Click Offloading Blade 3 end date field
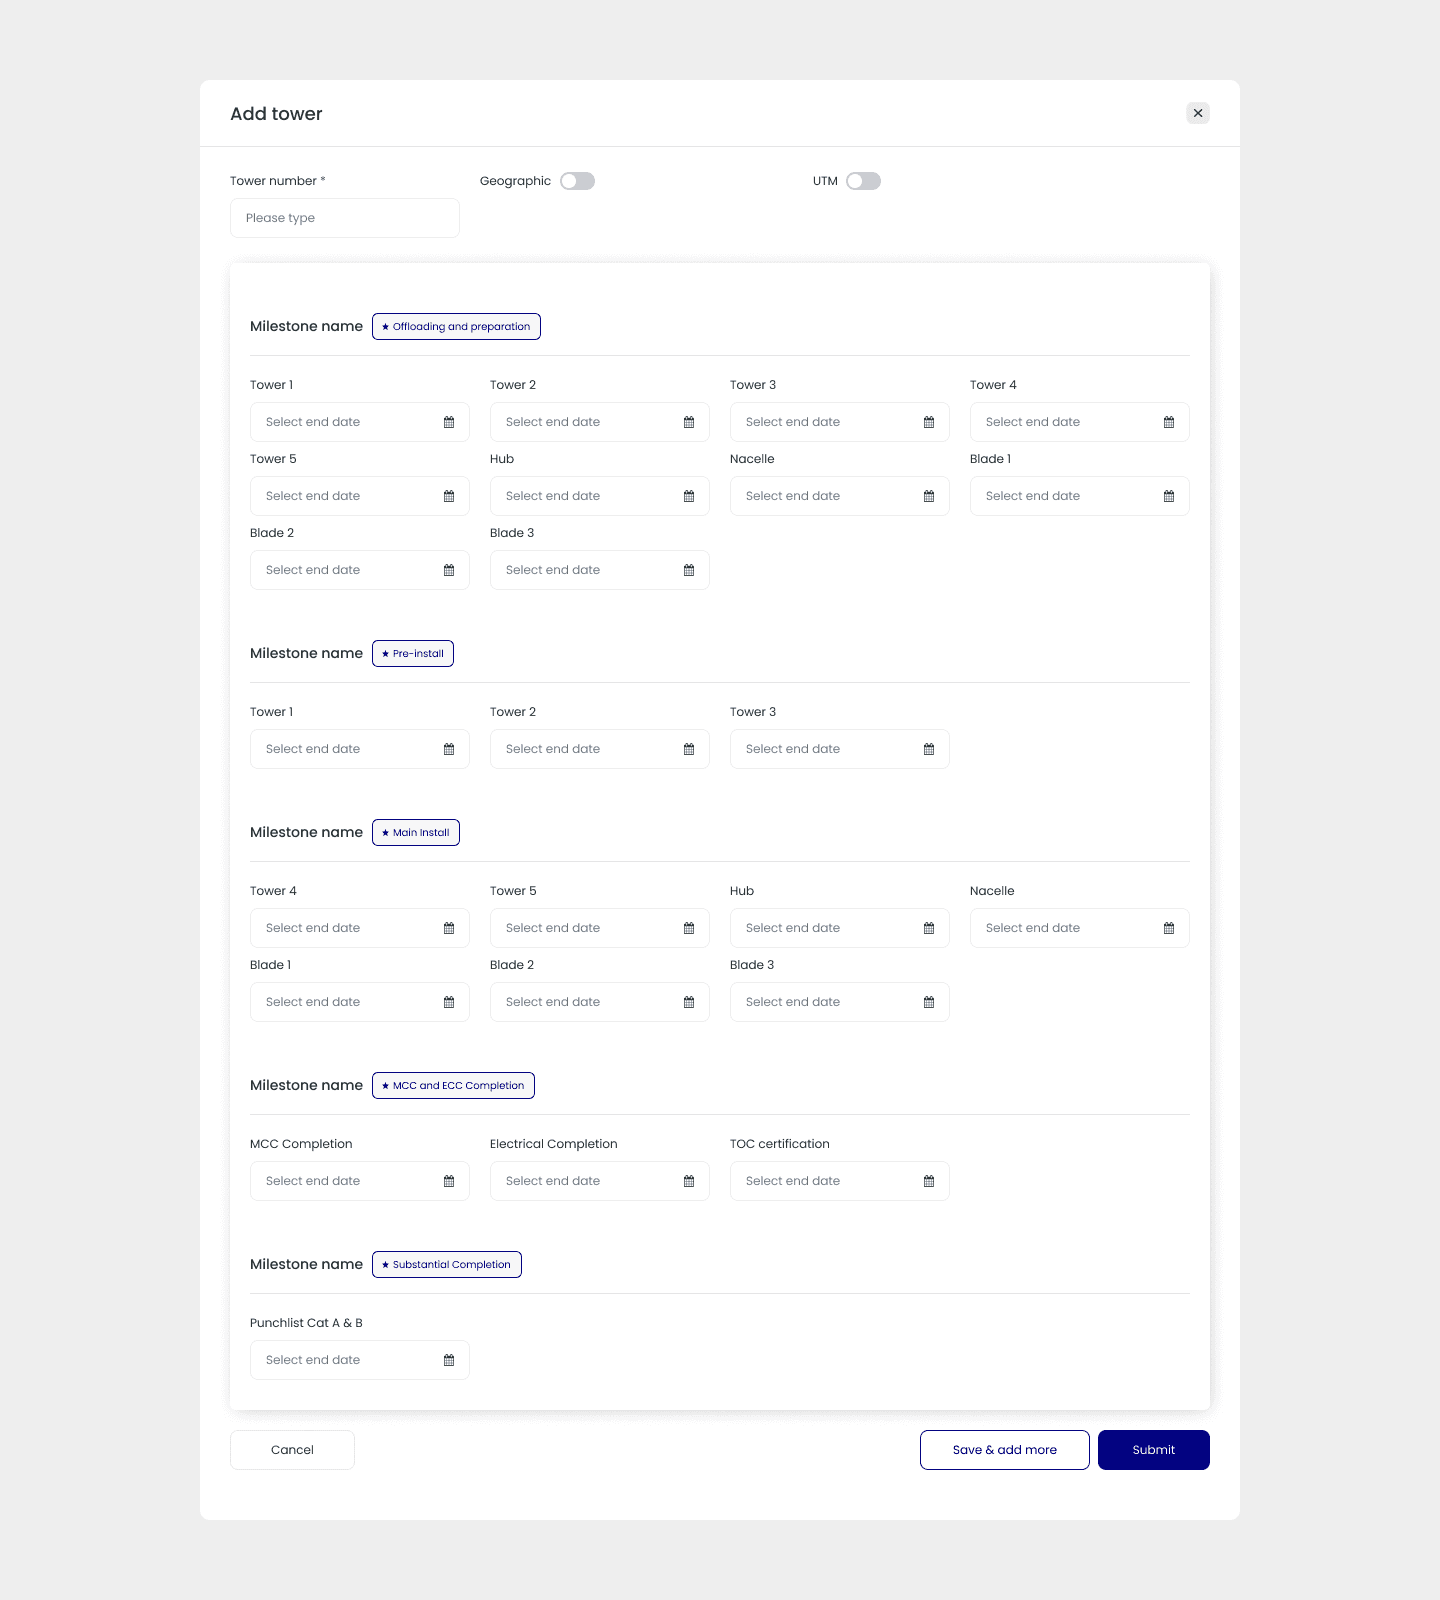 tap(600, 570)
